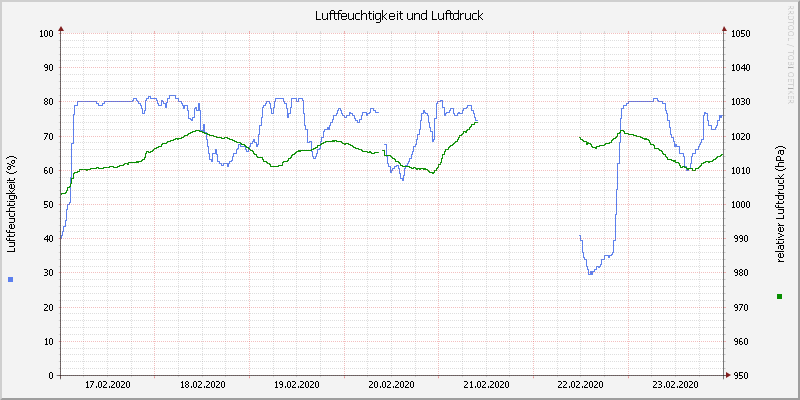The height and width of the screenshot is (400, 800).
Task: Select the 22.02.2020 date label
Action: pyautogui.click(x=582, y=384)
